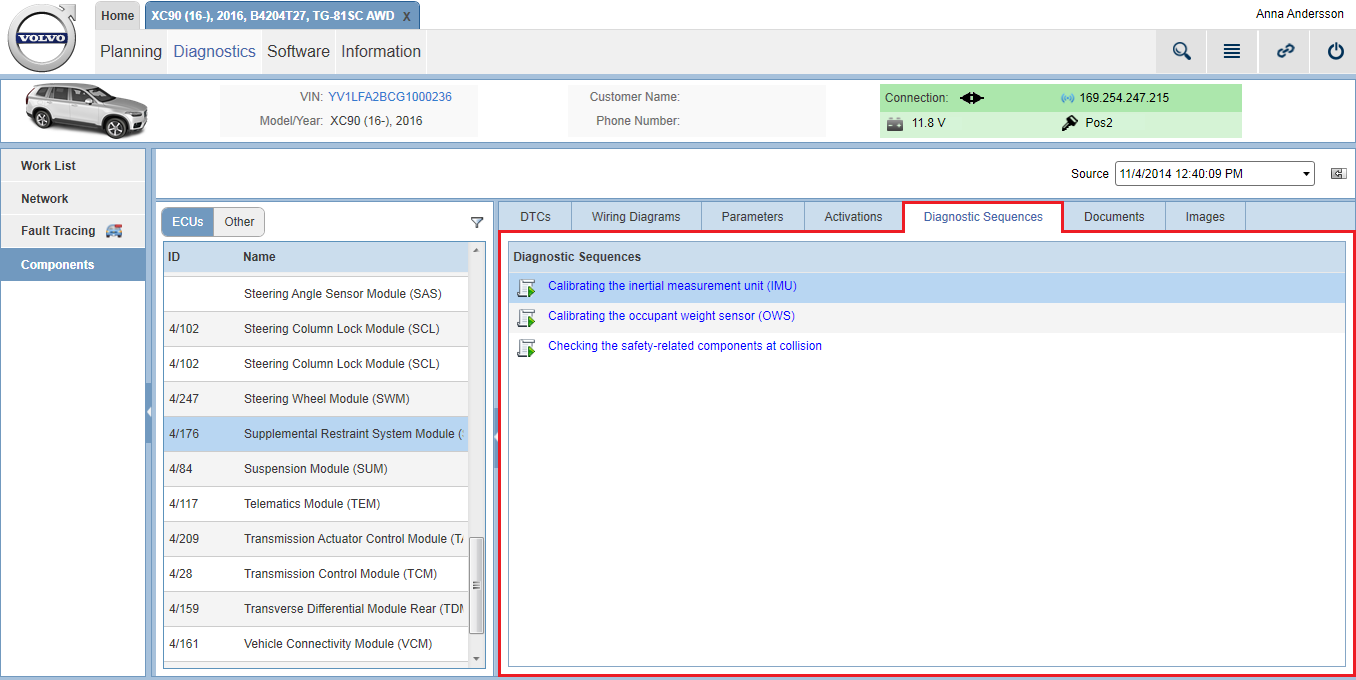The height and width of the screenshot is (680, 1356).
Task: Open the Wiring Diagrams tab
Action: tap(636, 217)
